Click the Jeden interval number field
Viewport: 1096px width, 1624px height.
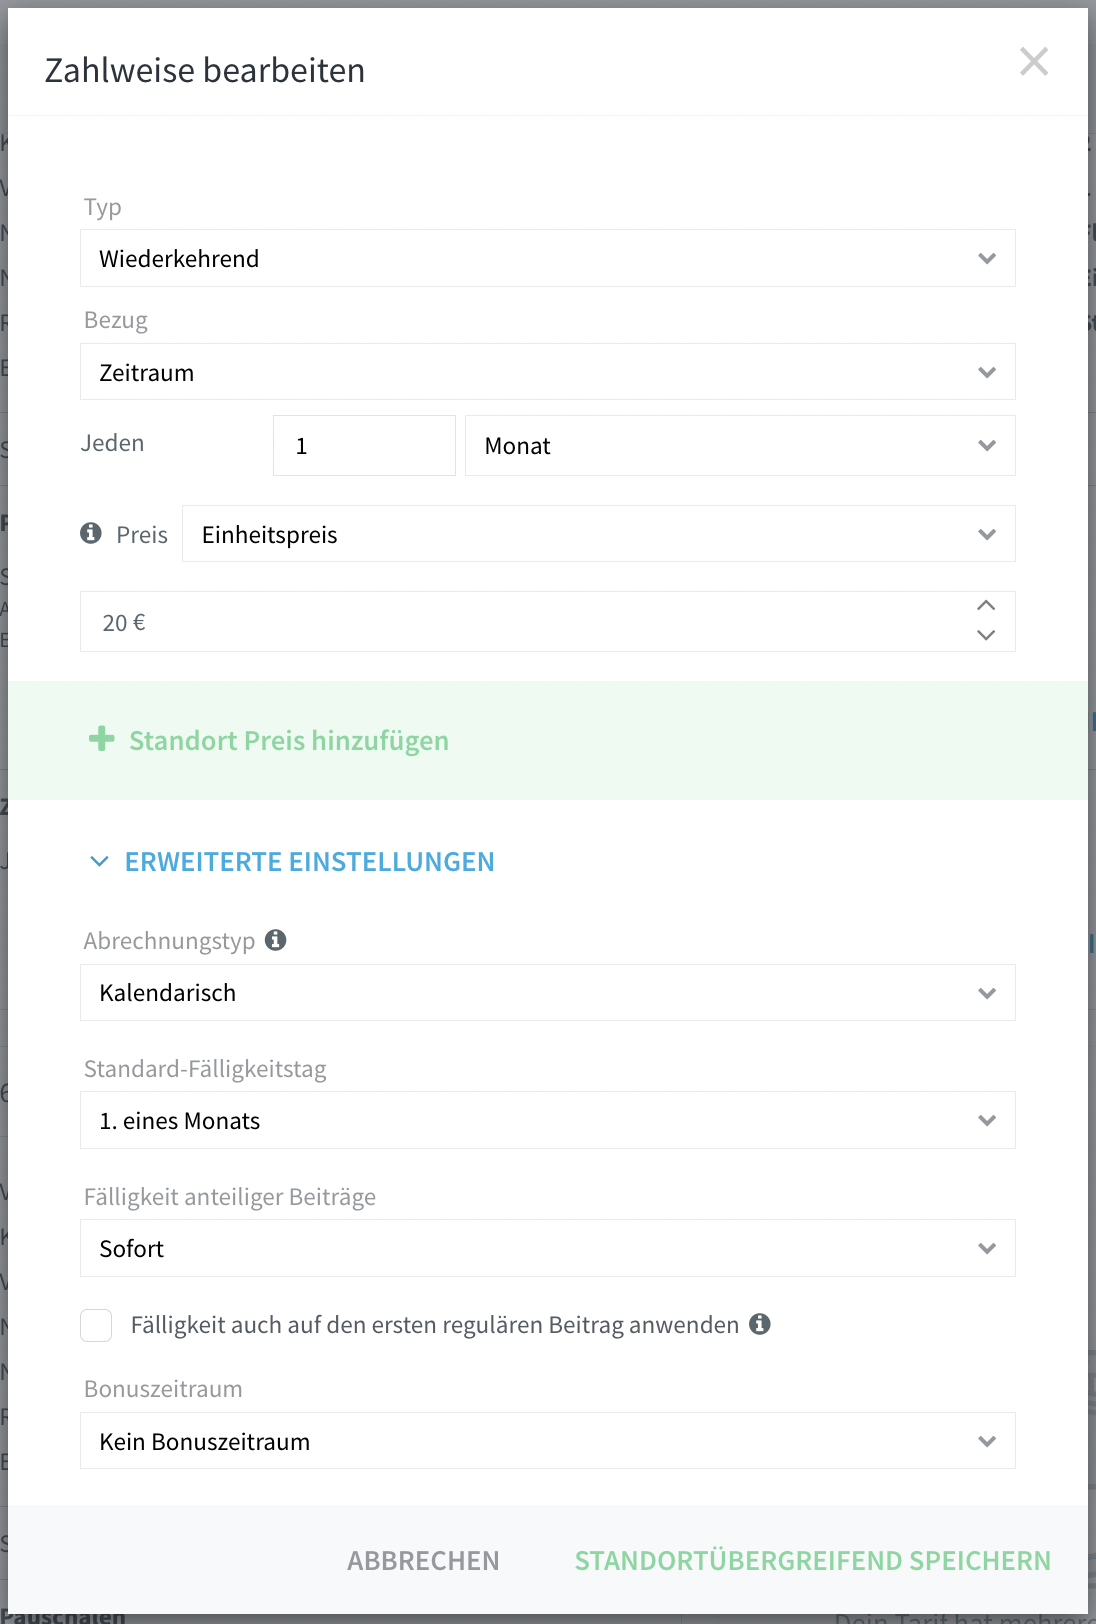(x=364, y=445)
